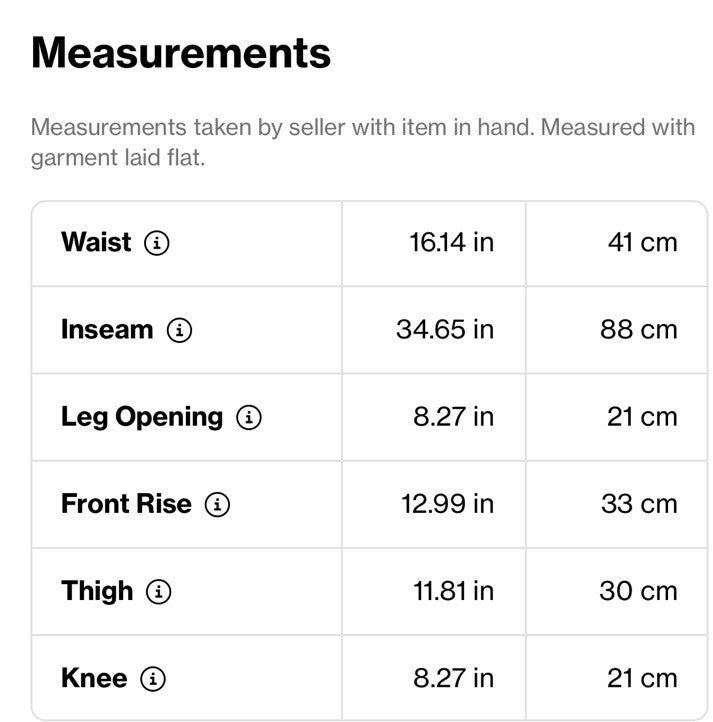Click the 34.65 in inseam value
The height and width of the screenshot is (722, 713).
pos(445,330)
